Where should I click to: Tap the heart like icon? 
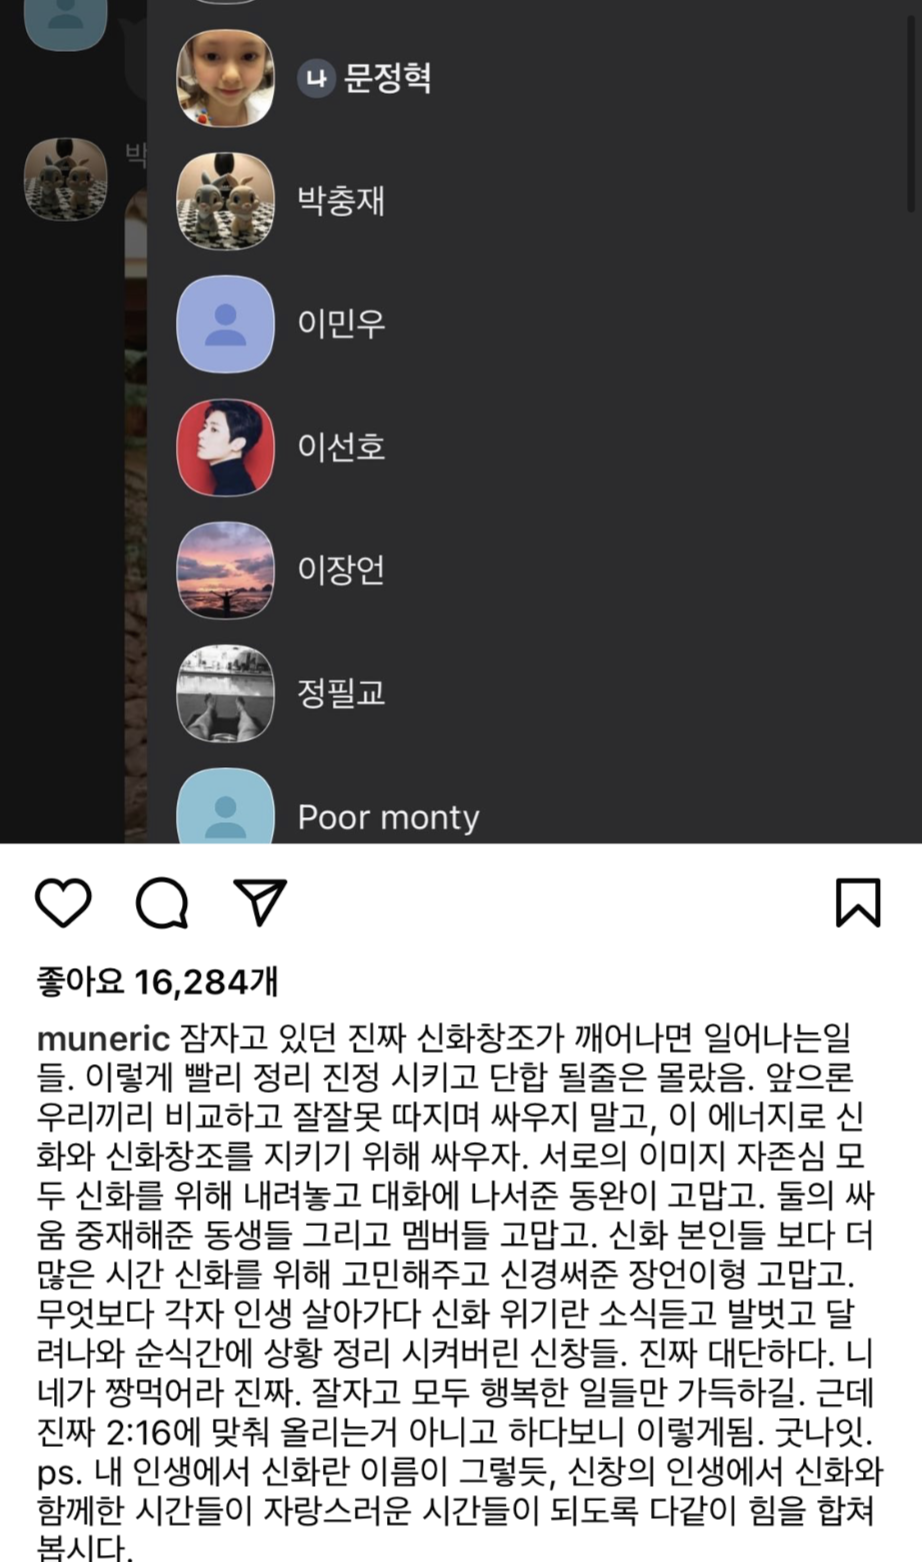pos(63,903)
